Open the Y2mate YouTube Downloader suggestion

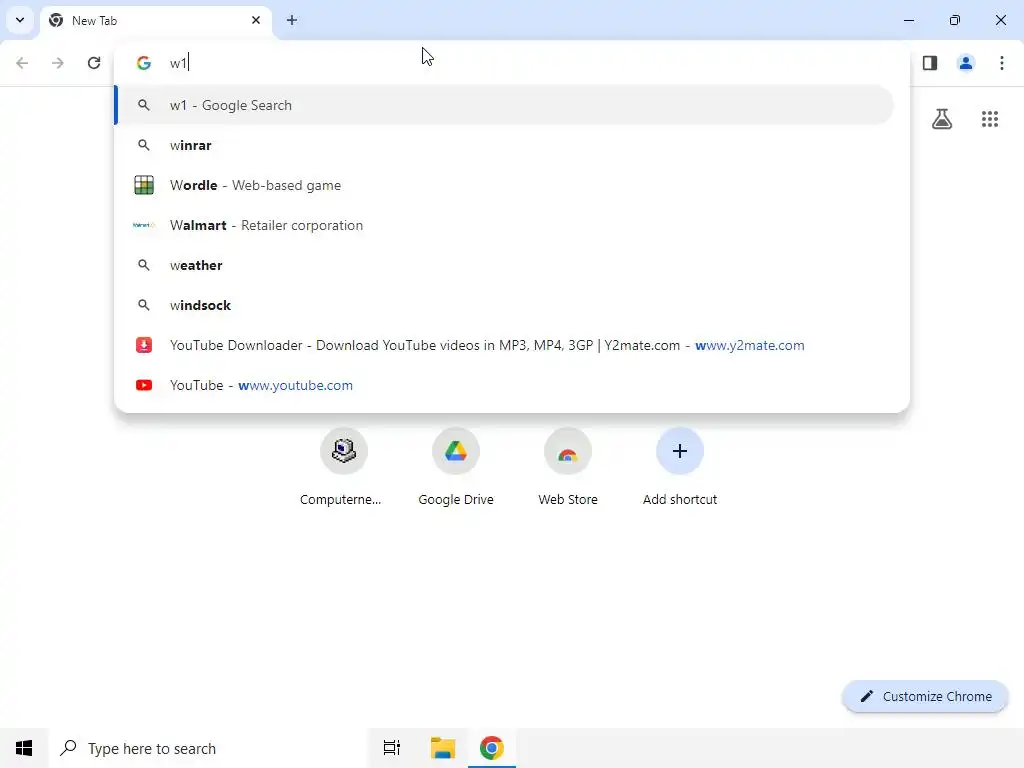(504, 345)
